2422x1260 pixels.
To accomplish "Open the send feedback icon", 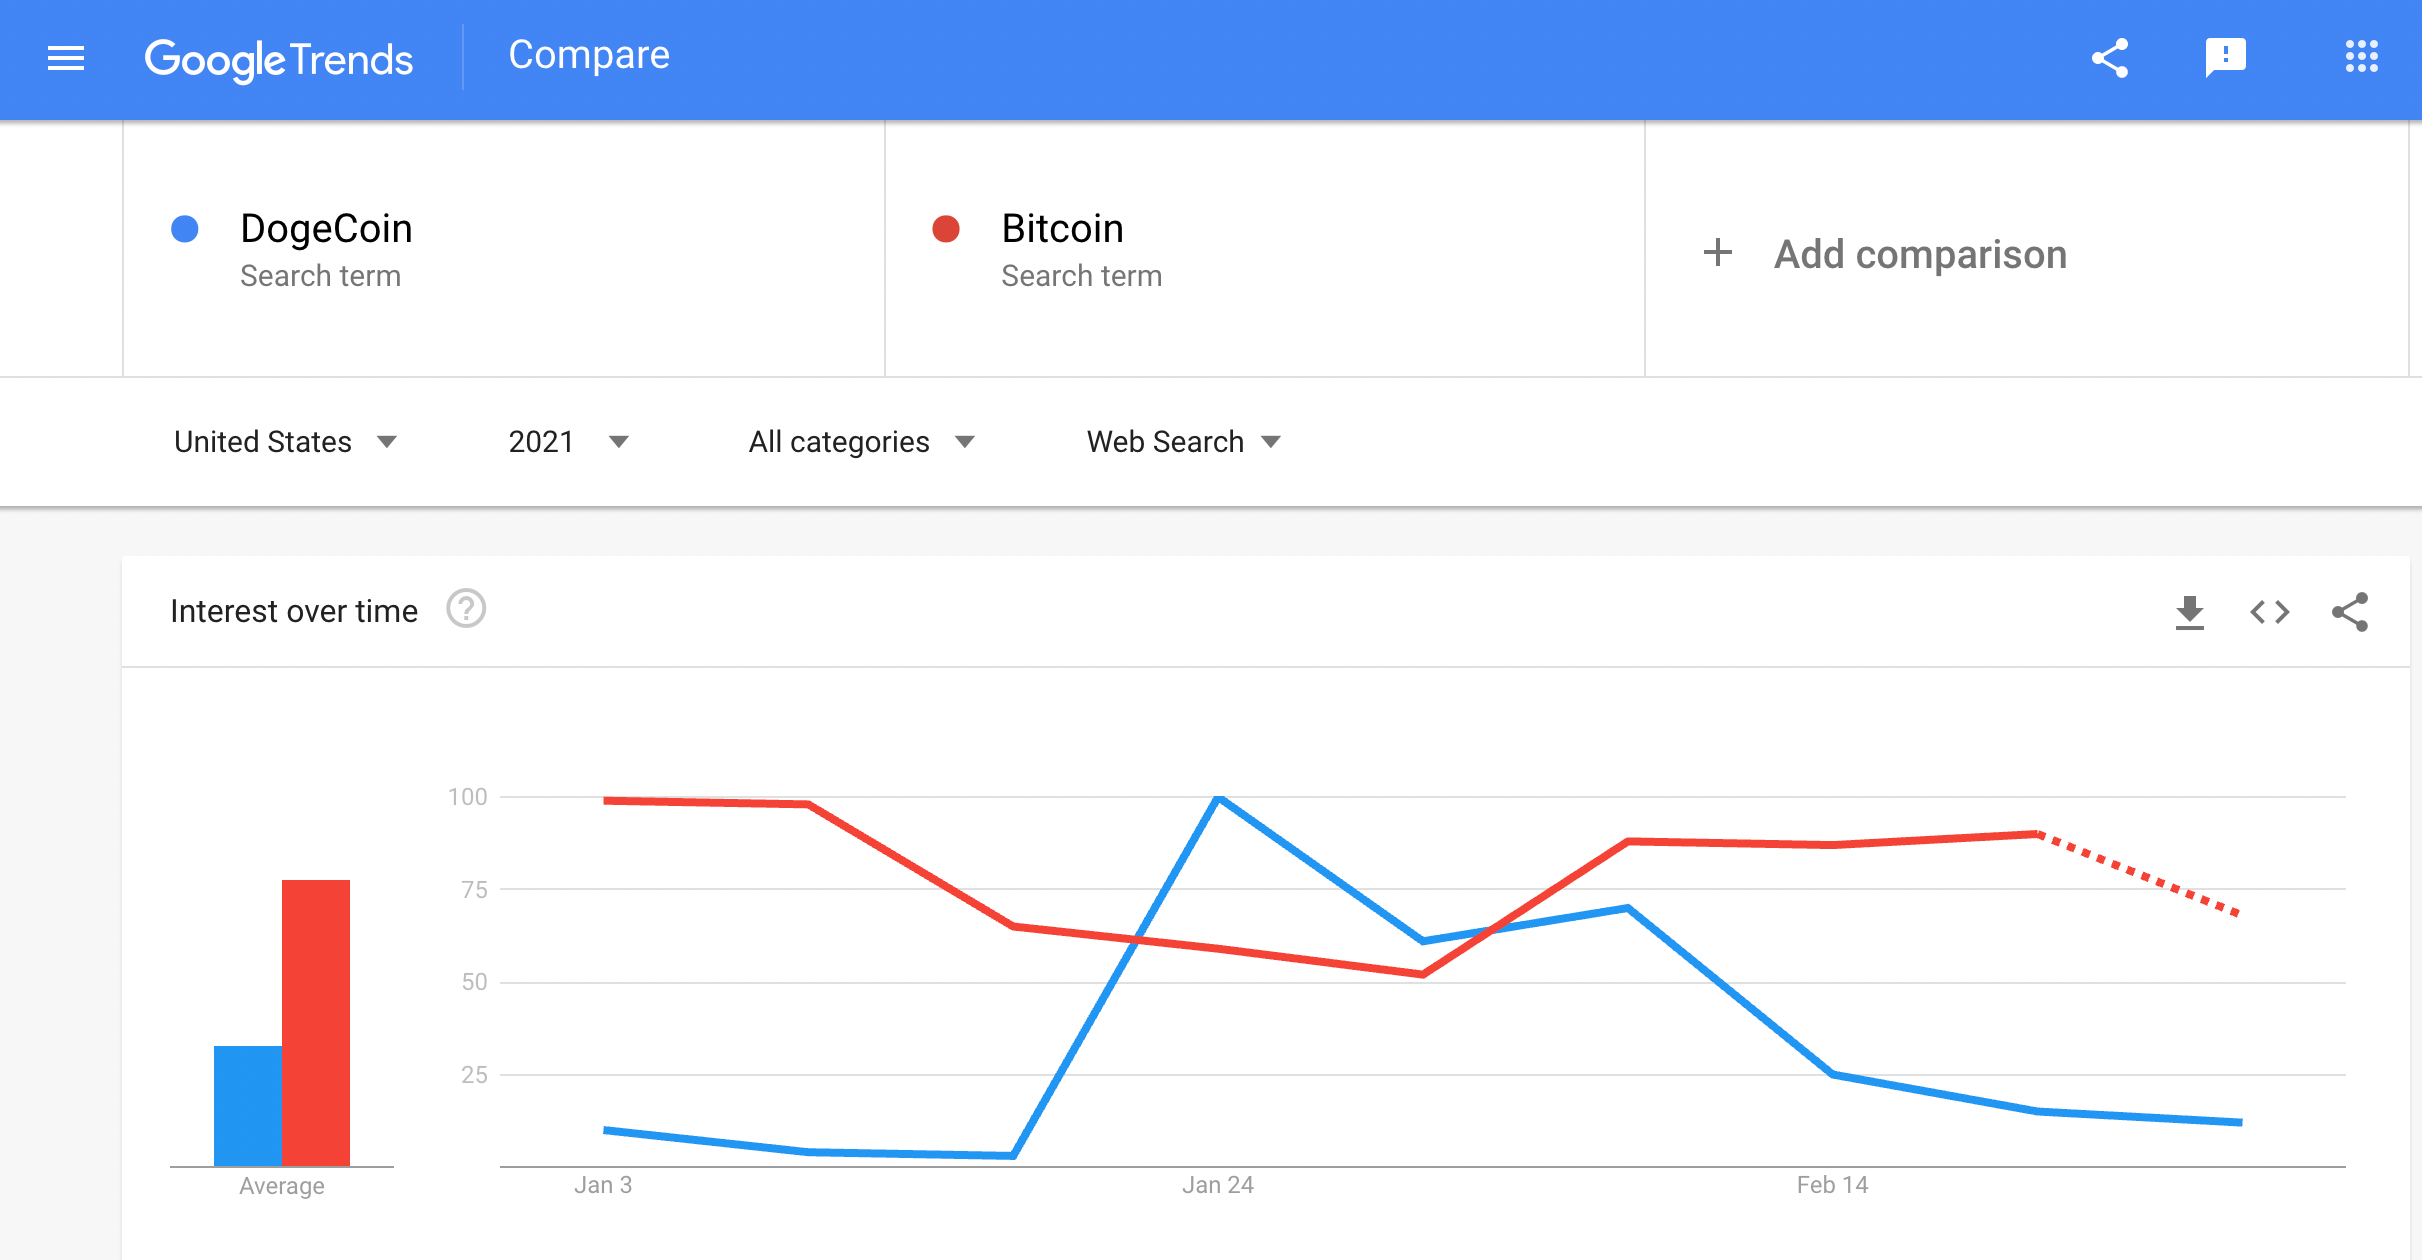I will coord(2225,58).
